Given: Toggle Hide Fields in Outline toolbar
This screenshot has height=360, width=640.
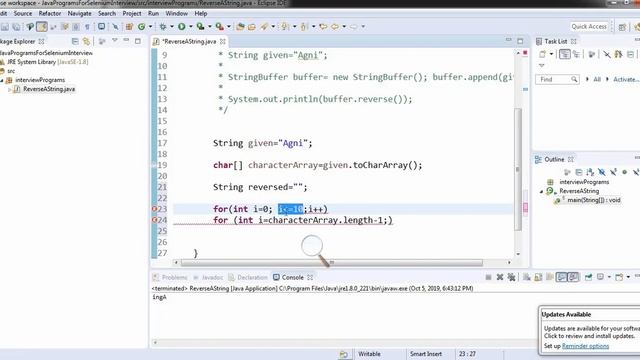Looking at the screenshot, I should click(602, 172).
